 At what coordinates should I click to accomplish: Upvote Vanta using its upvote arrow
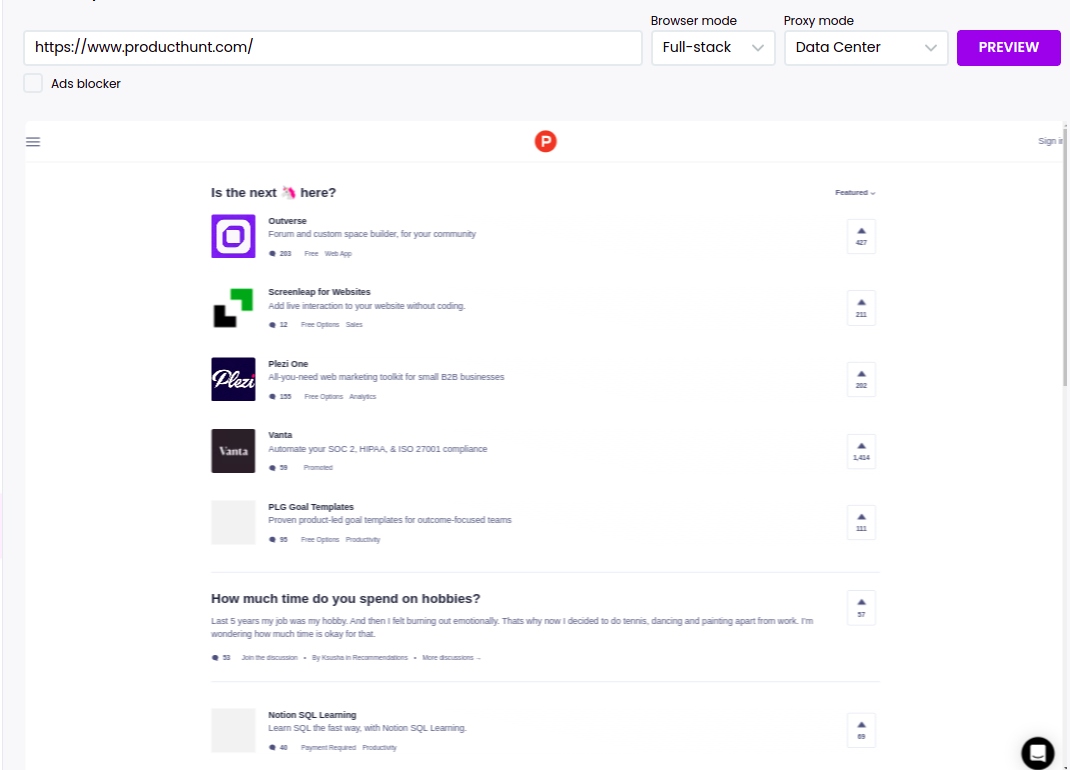click(861, 451)
